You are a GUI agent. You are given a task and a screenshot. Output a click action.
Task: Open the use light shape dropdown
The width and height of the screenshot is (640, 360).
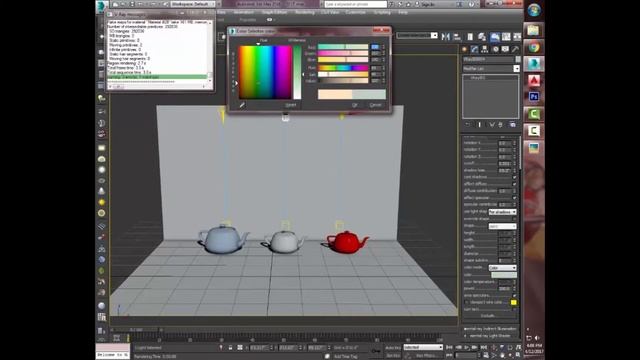(502, 212)
